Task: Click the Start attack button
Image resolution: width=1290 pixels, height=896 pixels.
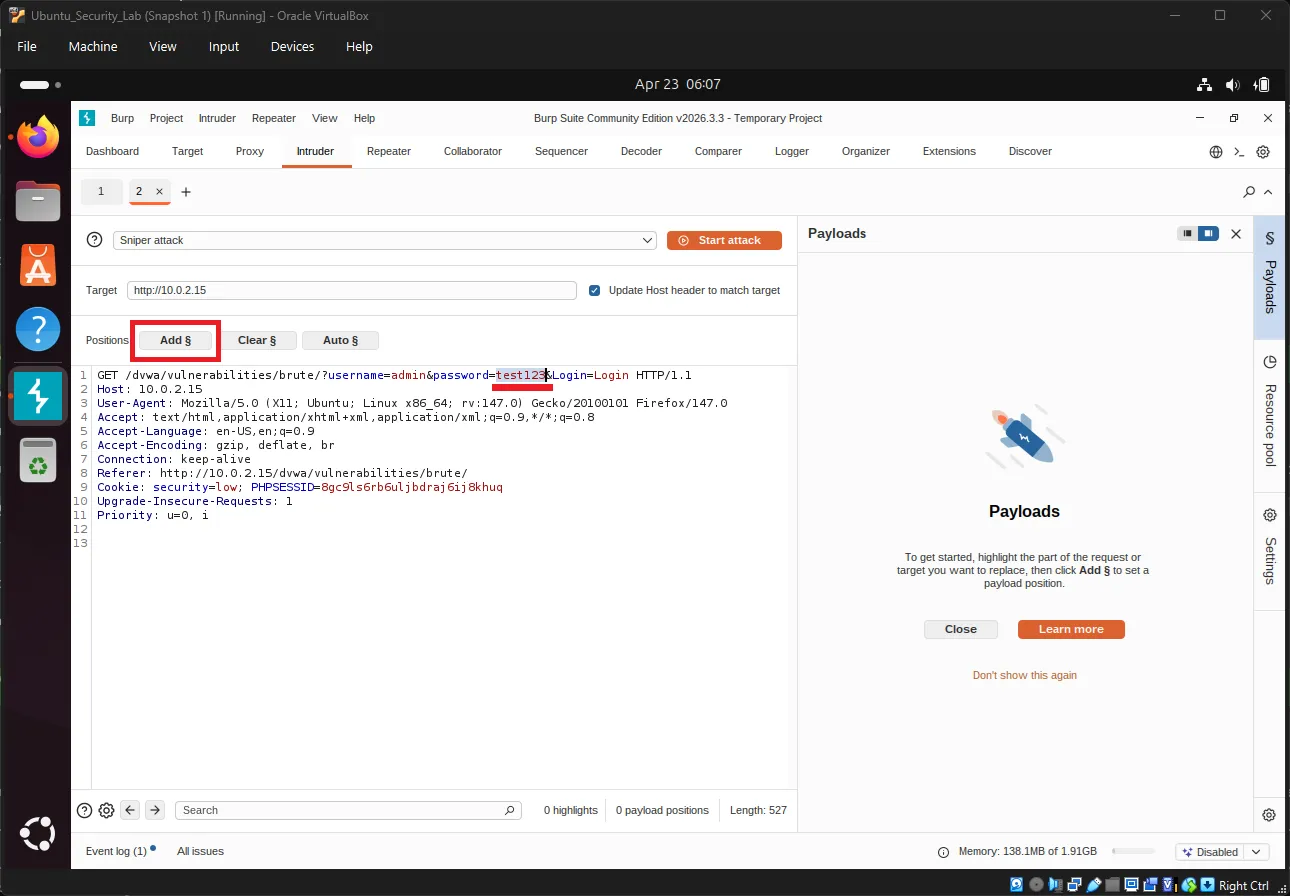Action: (x=724, y=240)
